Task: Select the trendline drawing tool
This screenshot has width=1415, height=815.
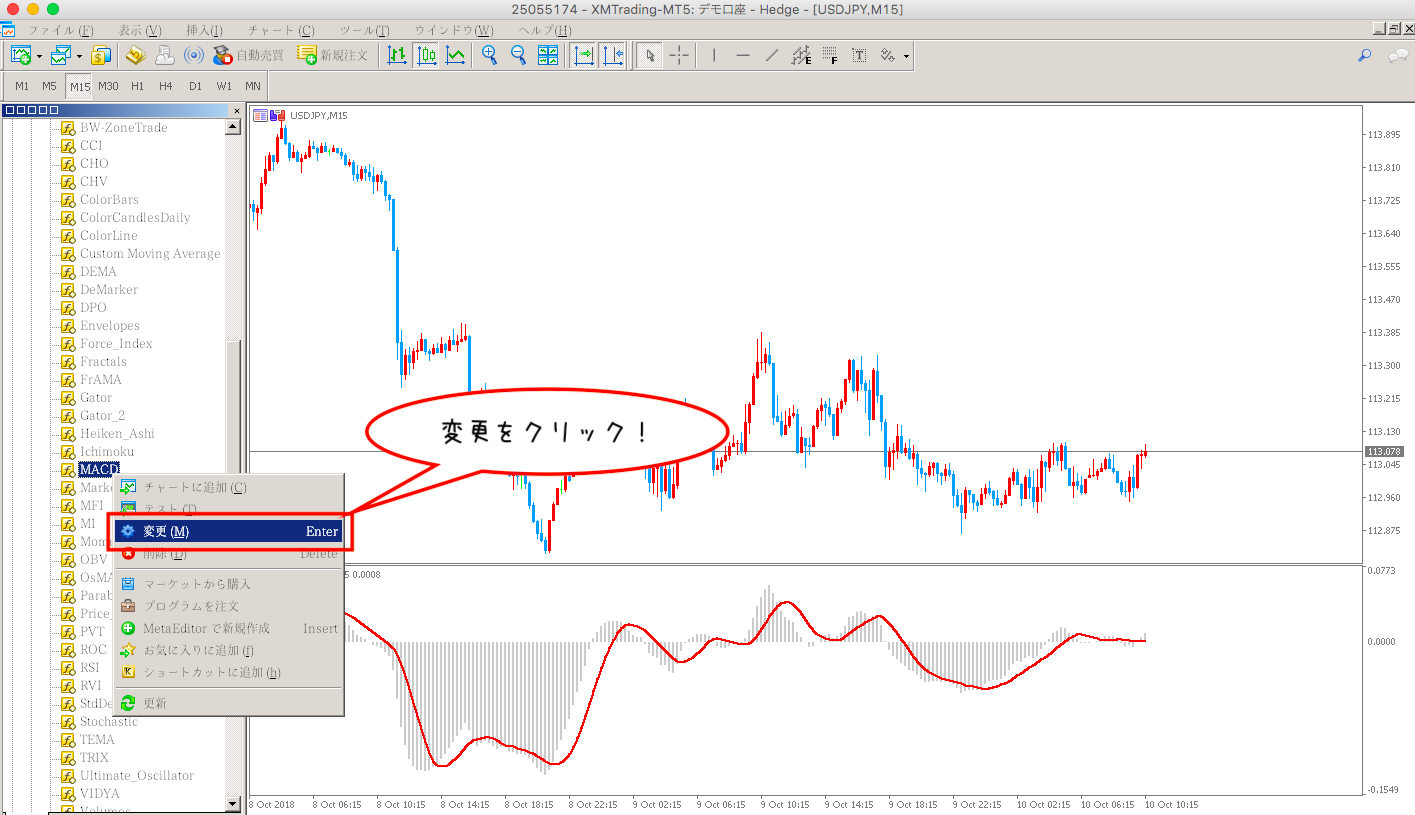Action: click(x=771, y=56)
